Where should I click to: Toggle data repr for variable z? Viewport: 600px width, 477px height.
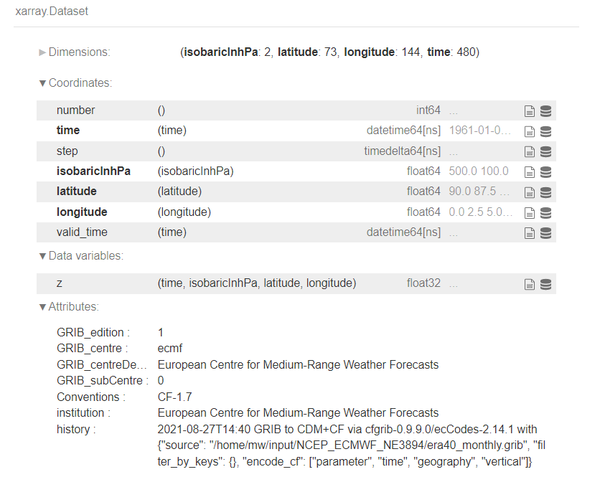[x=546, y=284]
